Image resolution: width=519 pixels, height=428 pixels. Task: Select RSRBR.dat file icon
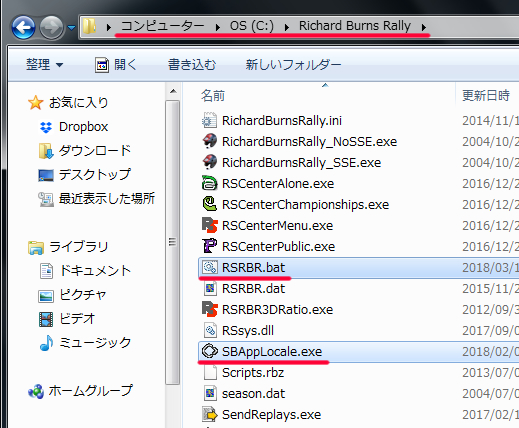(210, 288)
